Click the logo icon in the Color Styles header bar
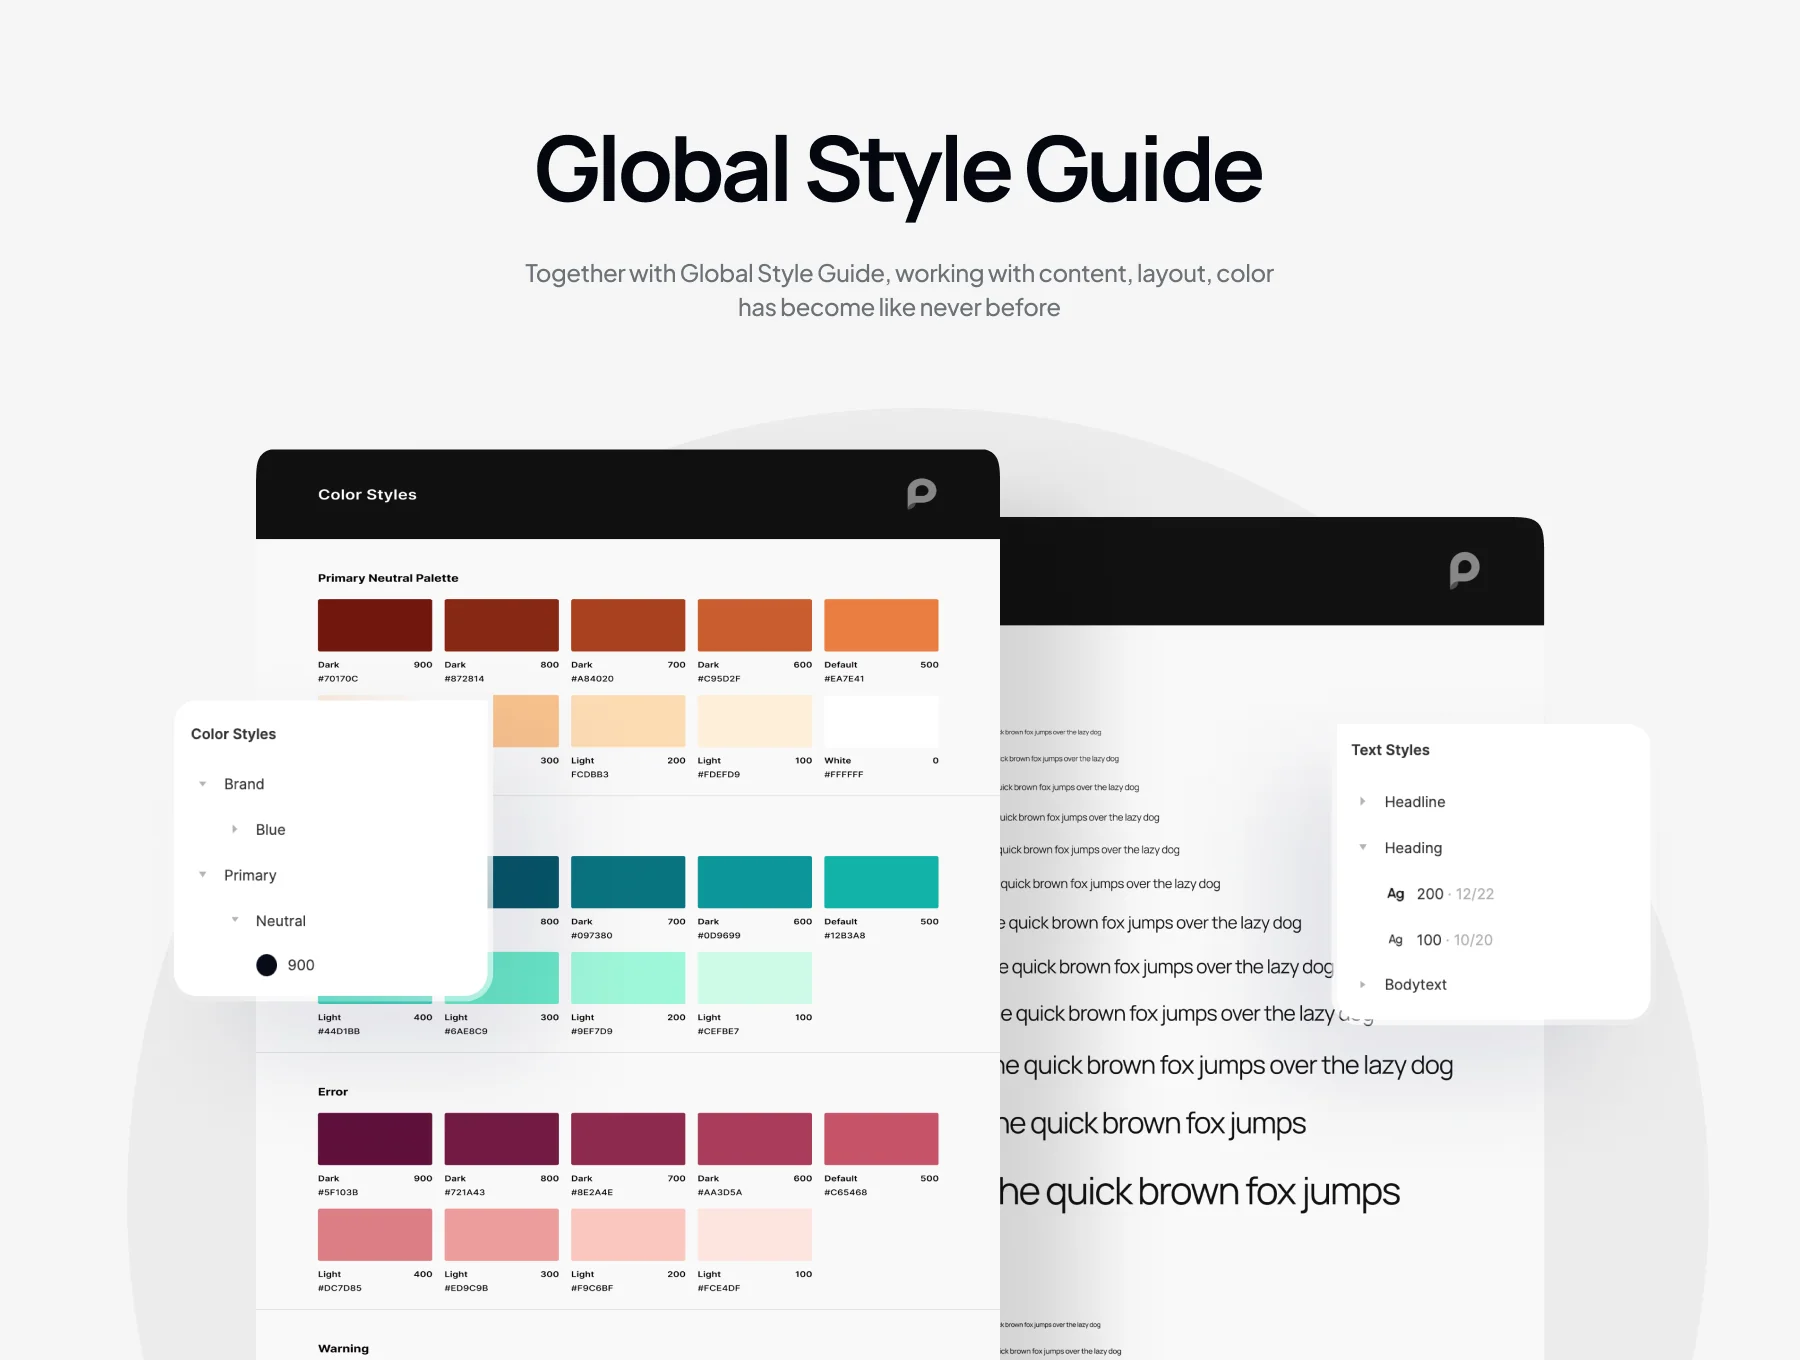The height and width of the screenshot is (1360, 1800). (921, 494)
